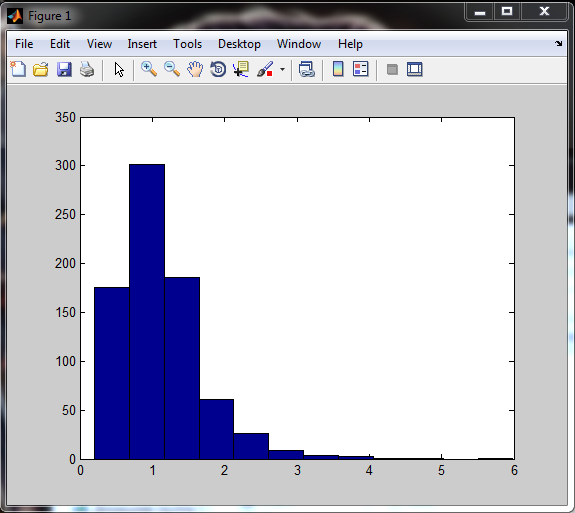The width and height of the screenshot is (575, 513).
Task: Open the View menu
Action: [99, 44]
